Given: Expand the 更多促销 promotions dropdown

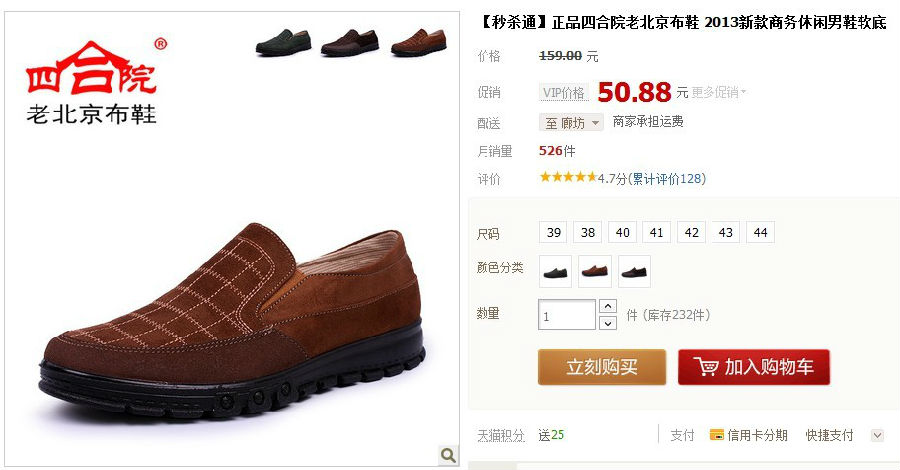Looking at the screenshot, I should pos(719,92).
